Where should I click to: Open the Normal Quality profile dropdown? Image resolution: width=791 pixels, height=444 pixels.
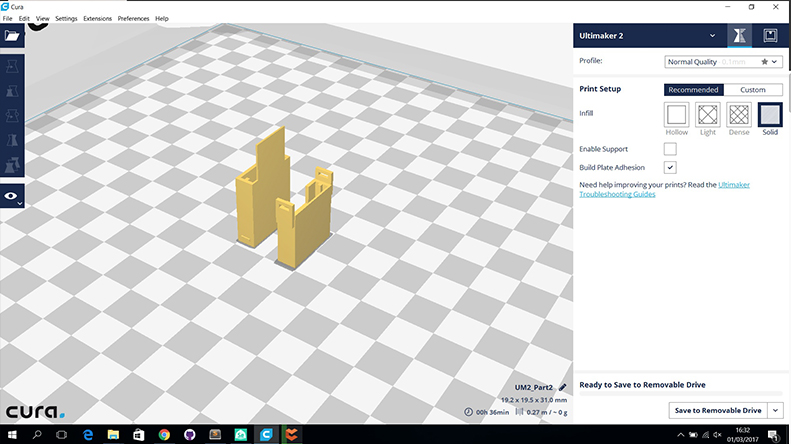click(x=723, y=62)
